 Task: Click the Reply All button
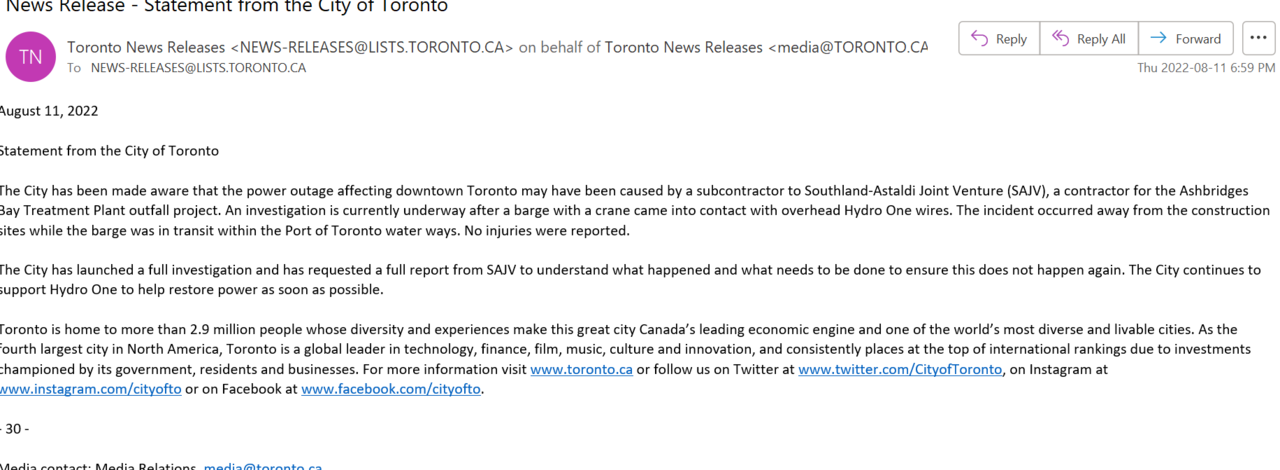click(x=1089, y=39)
